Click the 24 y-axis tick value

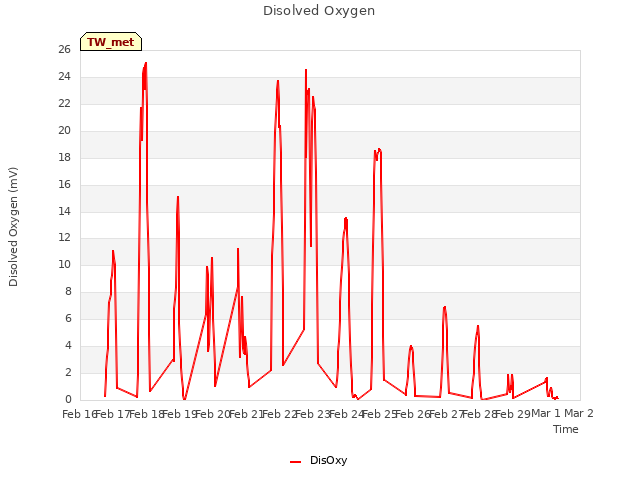[x=64, y=76]
